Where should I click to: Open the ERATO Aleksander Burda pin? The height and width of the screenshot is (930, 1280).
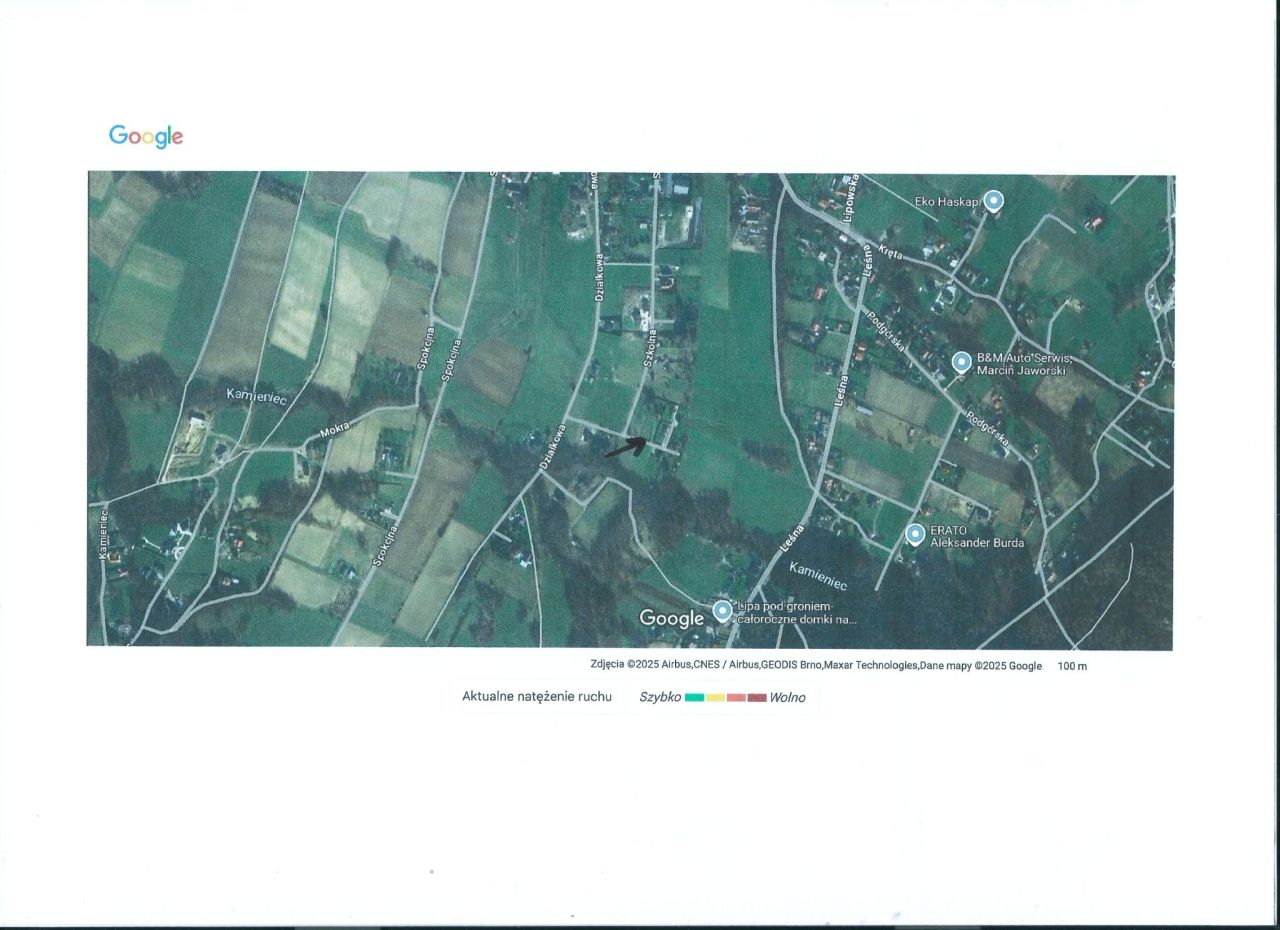click(x=915, y=534)
